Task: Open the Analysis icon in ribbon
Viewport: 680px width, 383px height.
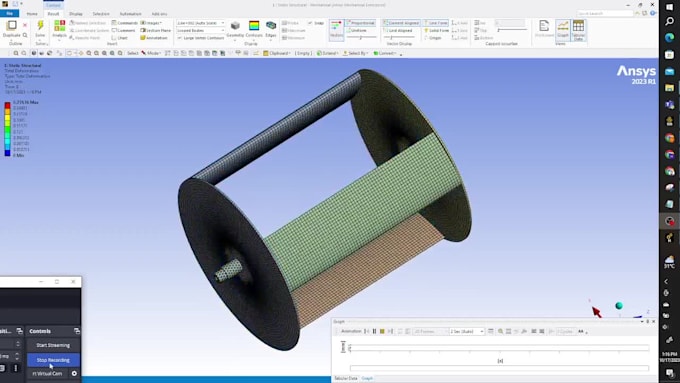Action: coord(59,26)
